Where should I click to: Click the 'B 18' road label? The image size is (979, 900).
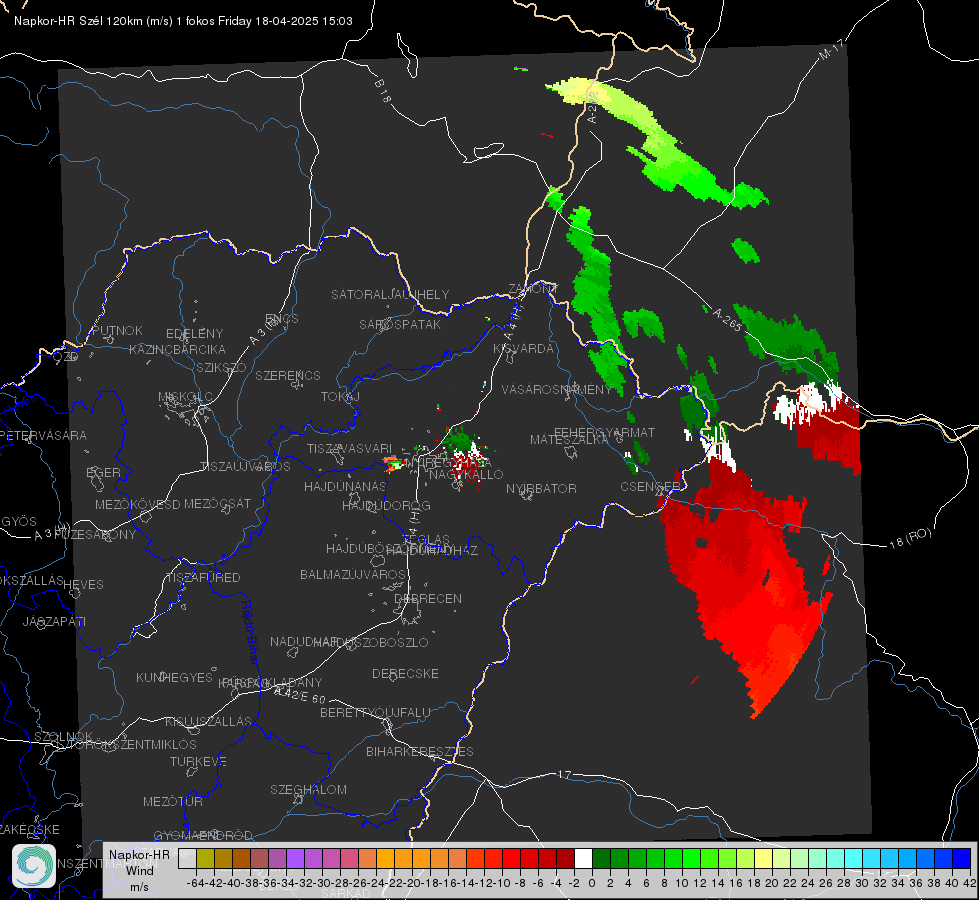pyautogui.click(x=383, y=91)
